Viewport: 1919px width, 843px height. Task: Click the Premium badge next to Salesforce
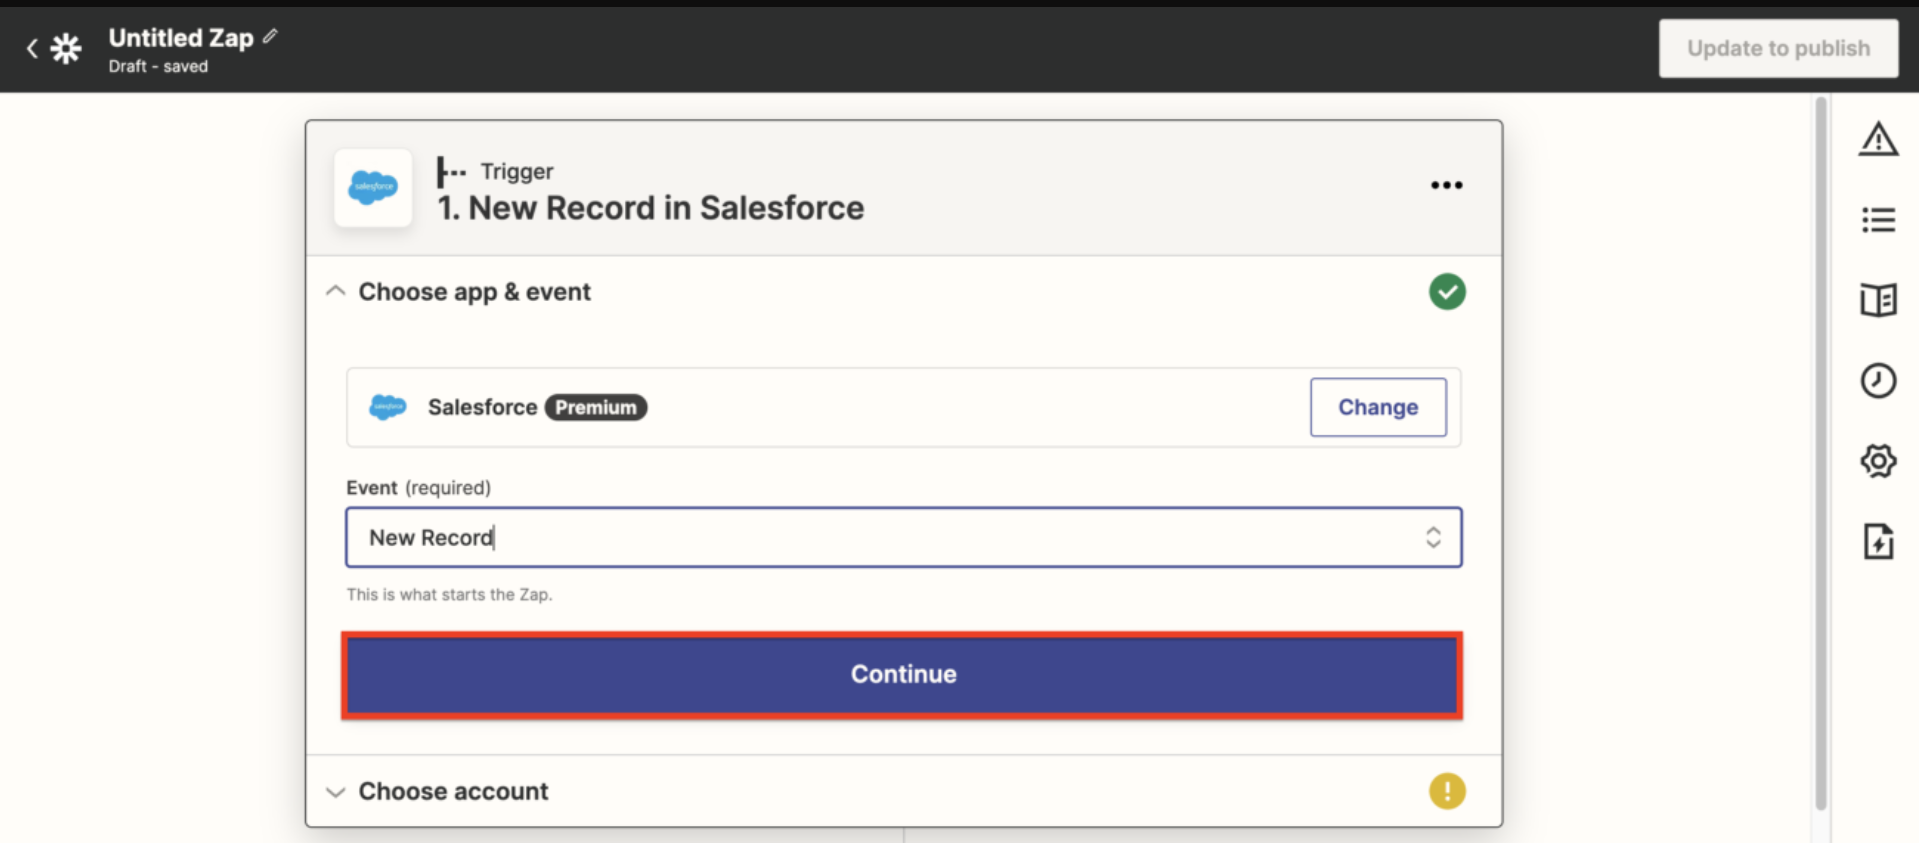pos(596,407)
